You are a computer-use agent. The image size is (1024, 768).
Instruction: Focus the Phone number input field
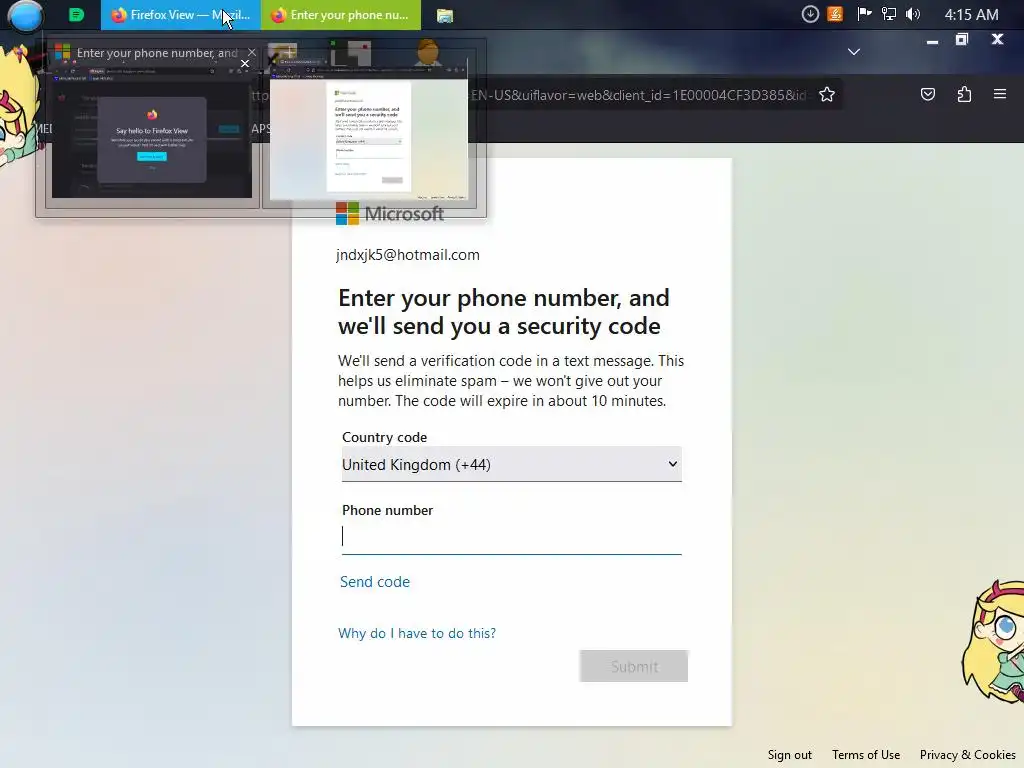(x=511, y=537)
